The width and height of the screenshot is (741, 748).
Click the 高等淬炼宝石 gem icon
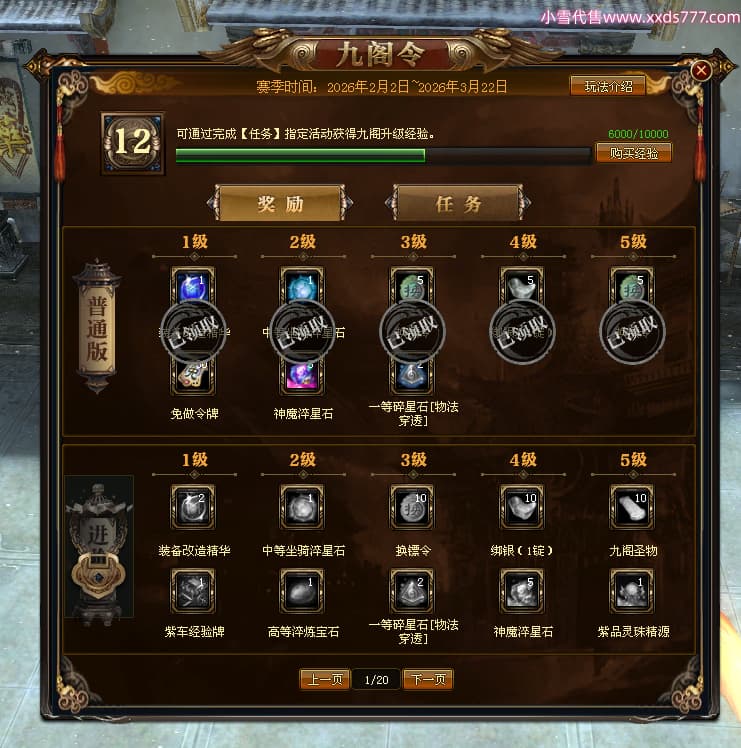click(x=302, y=591)
